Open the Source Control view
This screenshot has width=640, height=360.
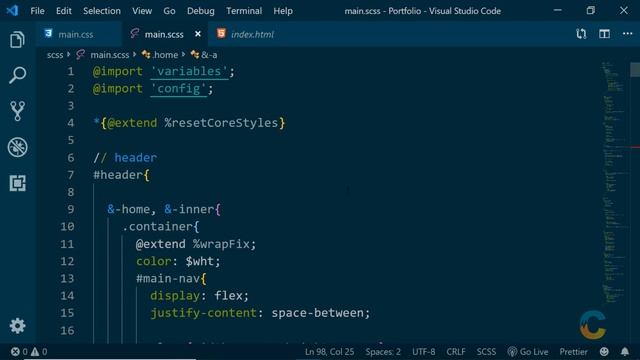[x=17, y=111]
